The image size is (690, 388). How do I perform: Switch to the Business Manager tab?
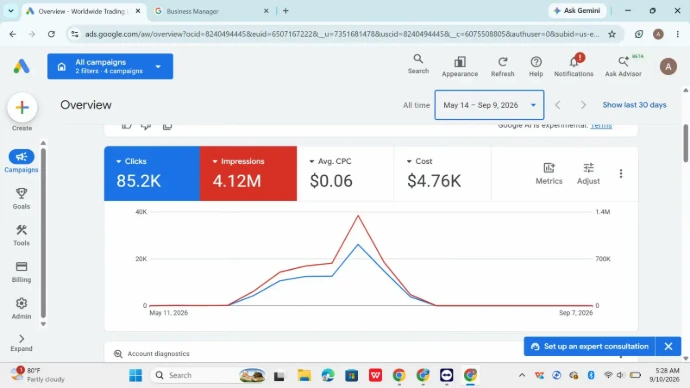click(210, 11)
